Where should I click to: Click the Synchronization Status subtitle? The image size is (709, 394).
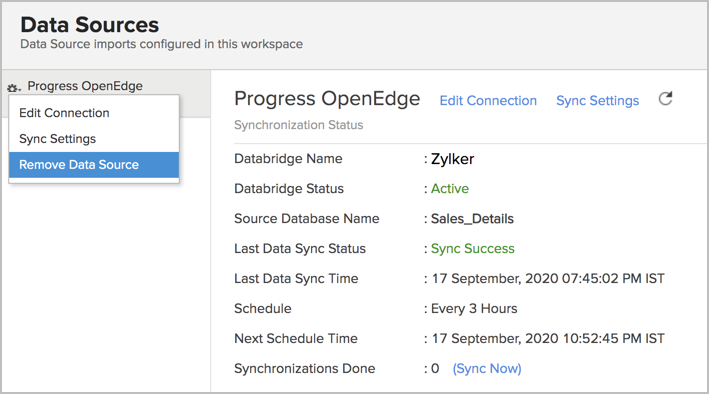298,125
